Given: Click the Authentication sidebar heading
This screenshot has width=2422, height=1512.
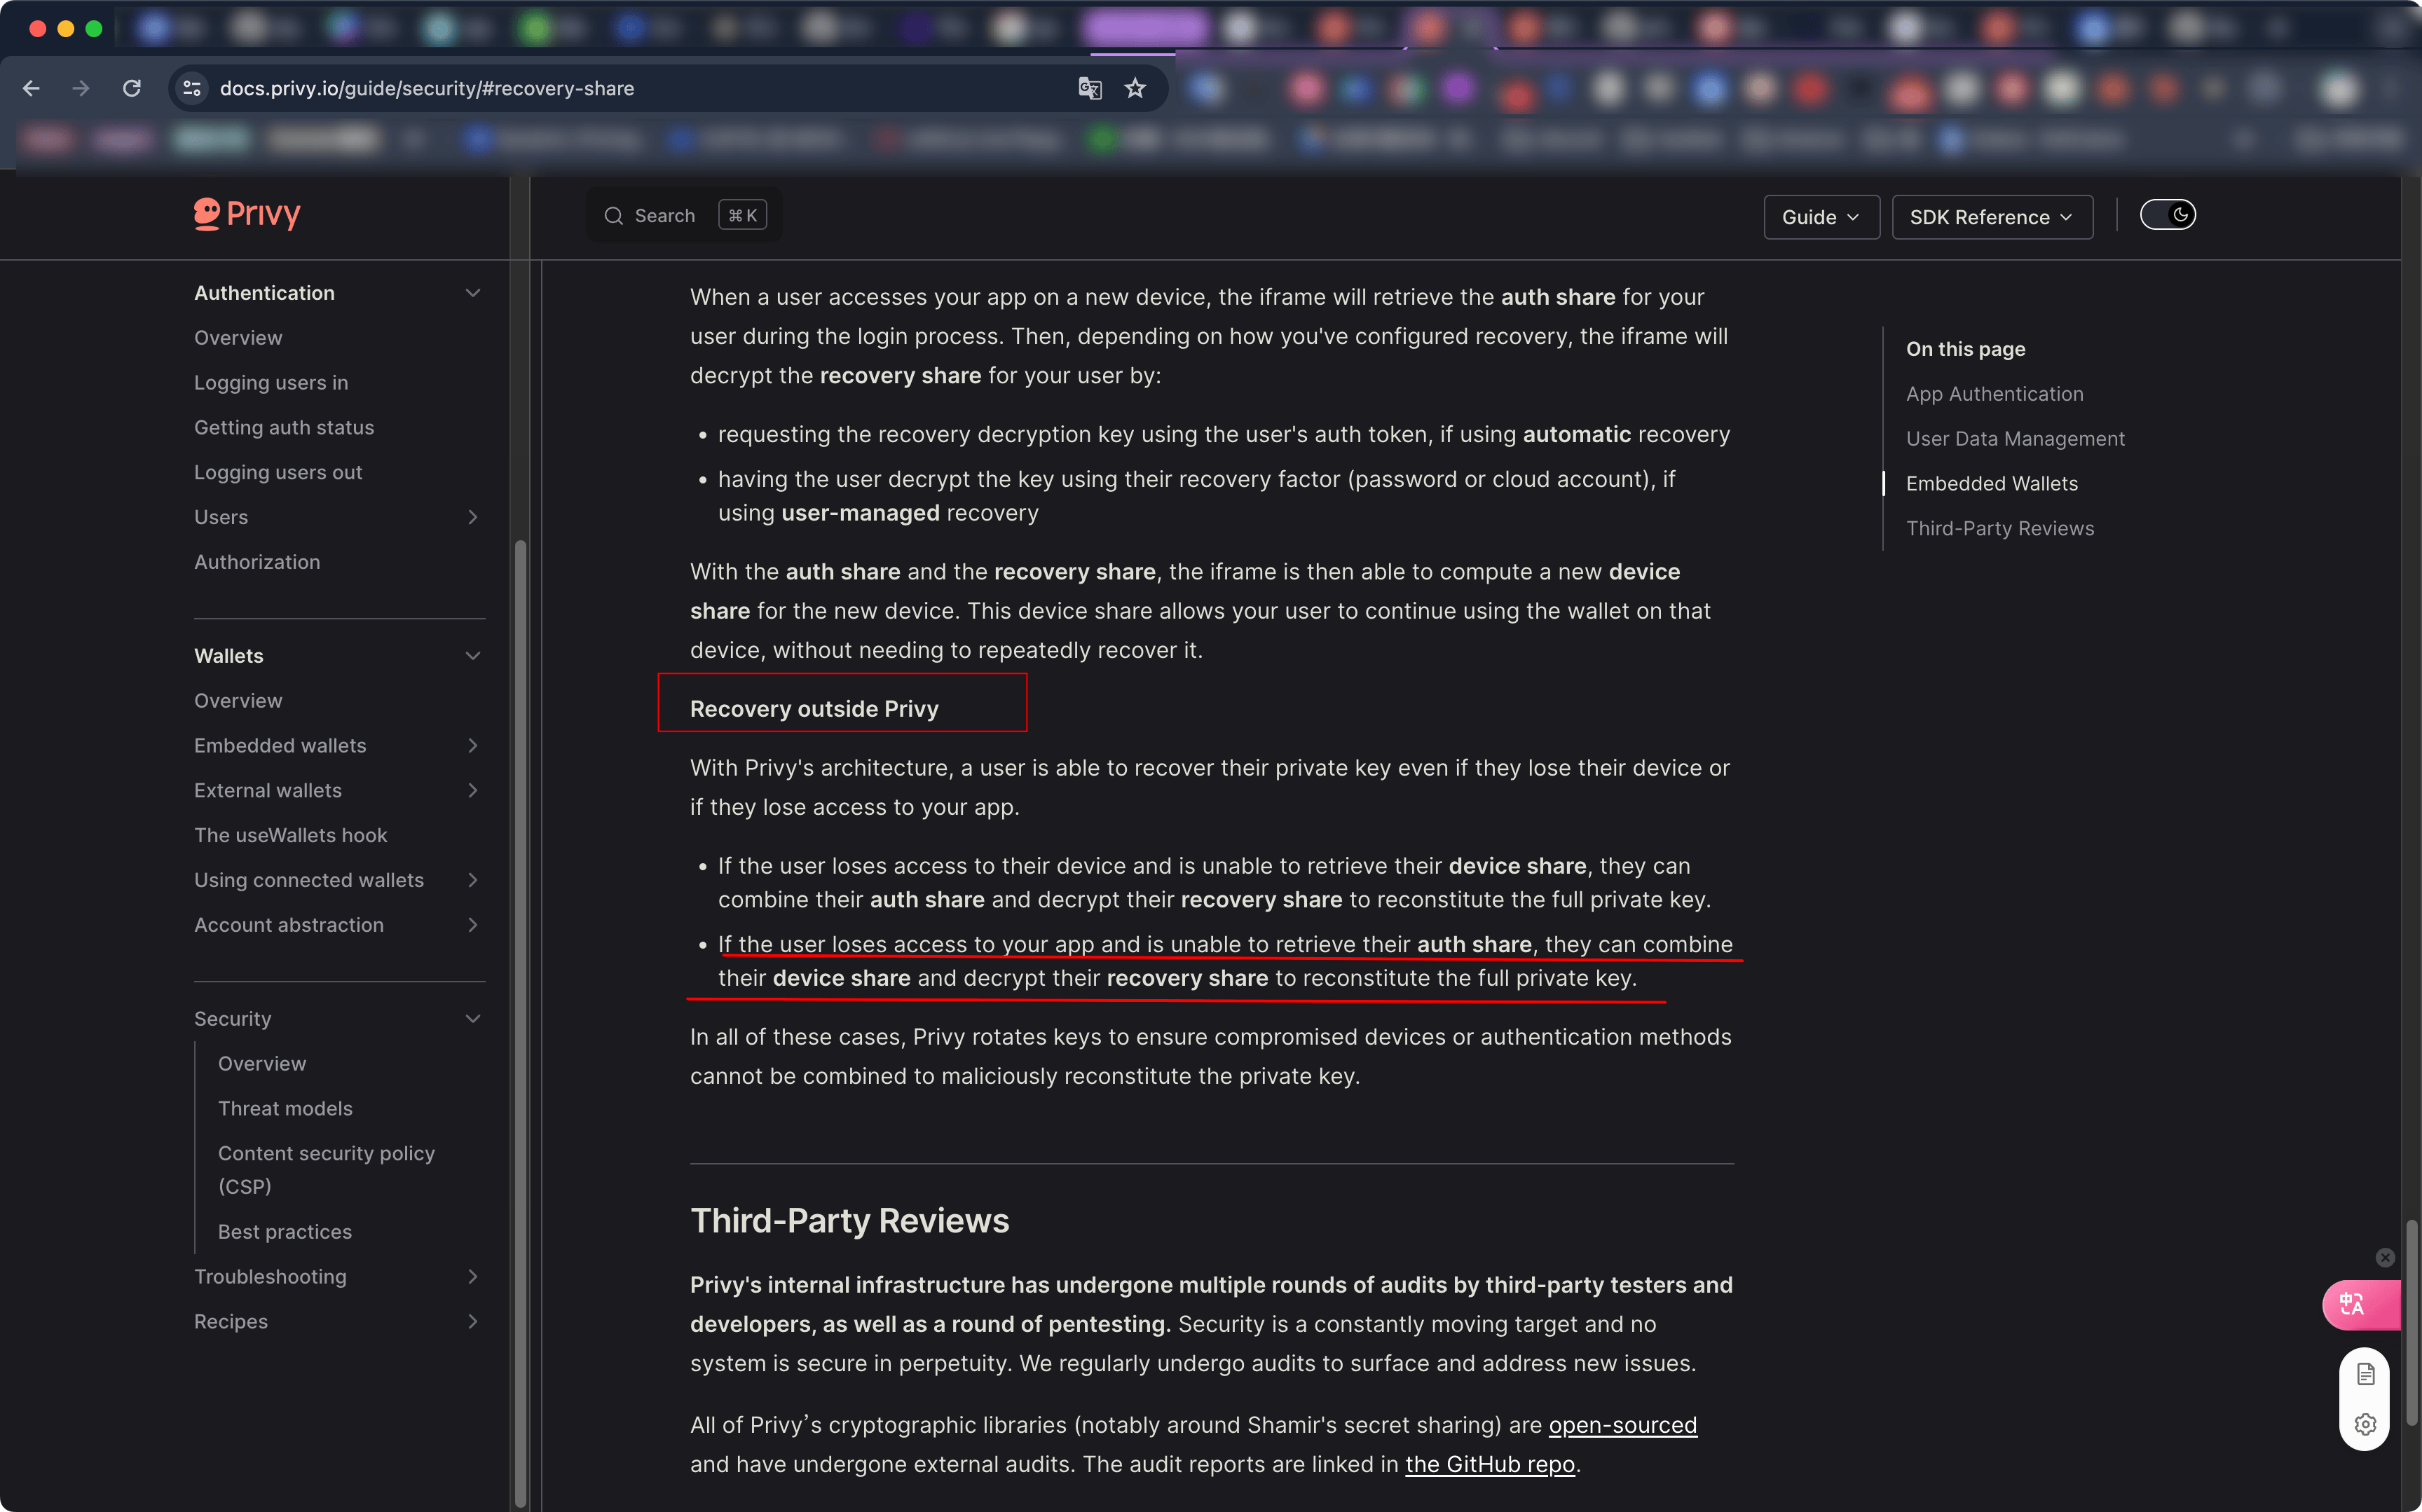Looking at the screenshot, I should [264, 293].
